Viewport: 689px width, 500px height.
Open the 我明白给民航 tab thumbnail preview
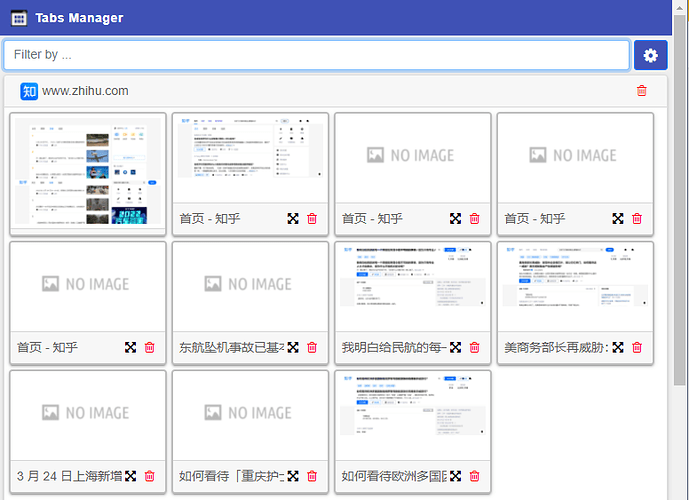pos(412,286)
